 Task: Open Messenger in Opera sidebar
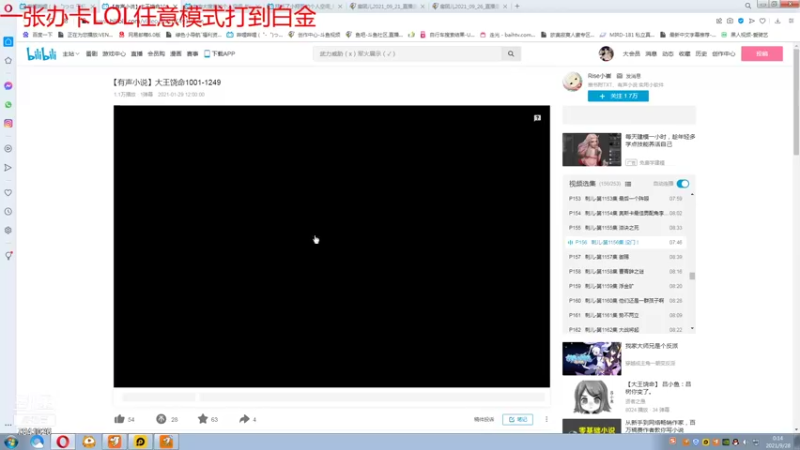(8, 86)
